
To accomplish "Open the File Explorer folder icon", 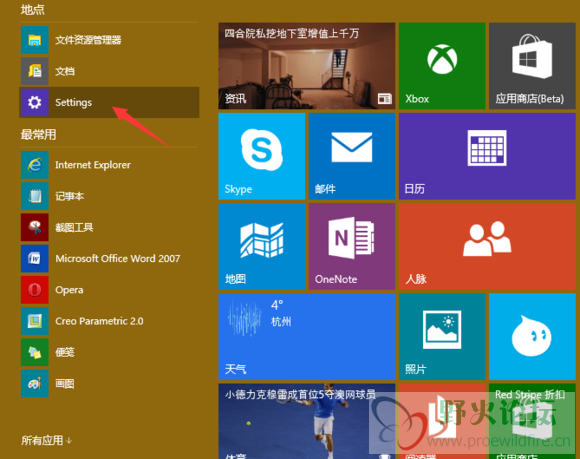I will pos(34,40).
